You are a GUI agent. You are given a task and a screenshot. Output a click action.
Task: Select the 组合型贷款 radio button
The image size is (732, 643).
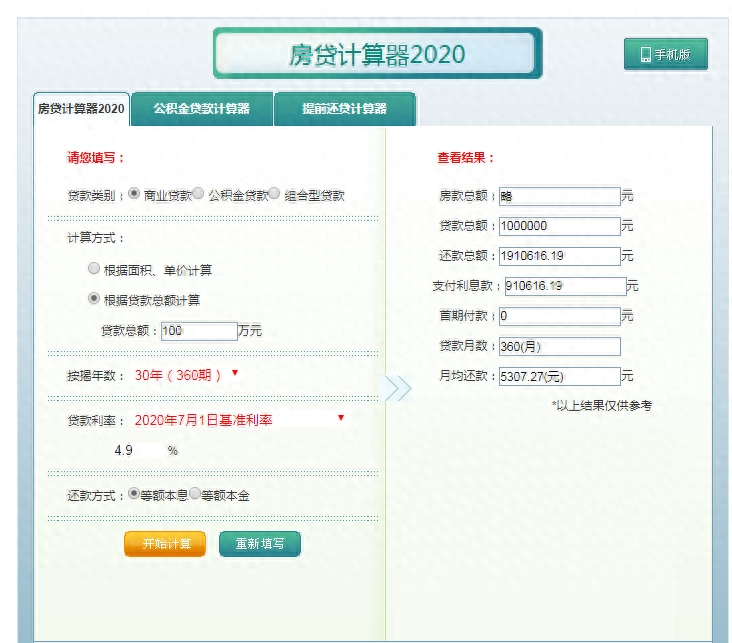pyautogui.click(x=274, y=193)
